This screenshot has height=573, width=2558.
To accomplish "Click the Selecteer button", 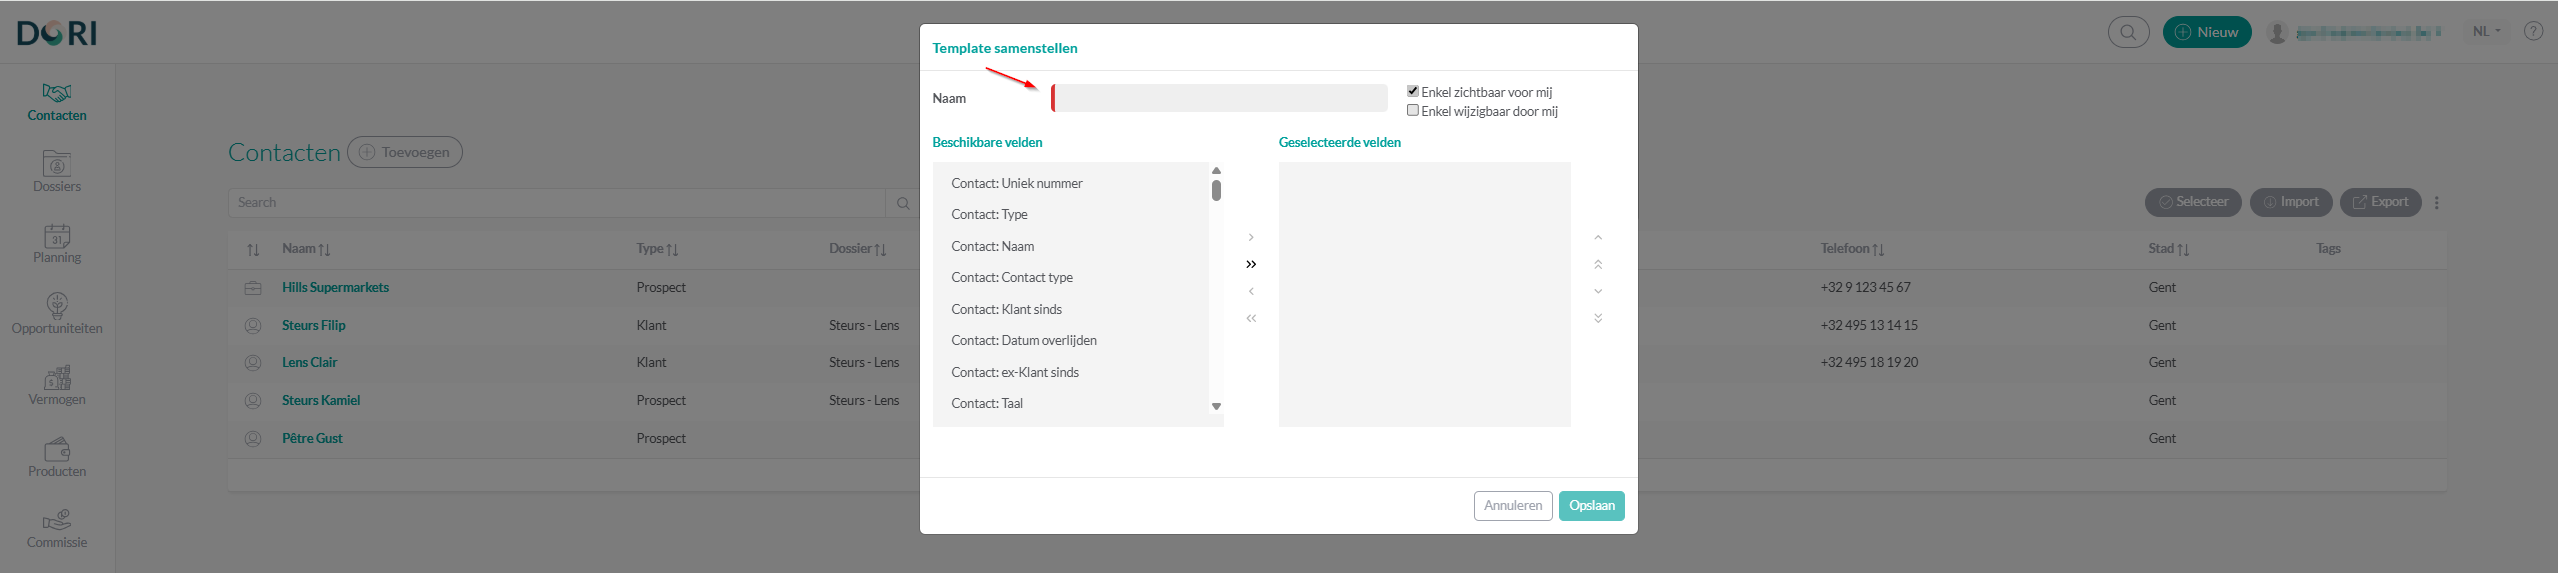I will point(2193,202).
